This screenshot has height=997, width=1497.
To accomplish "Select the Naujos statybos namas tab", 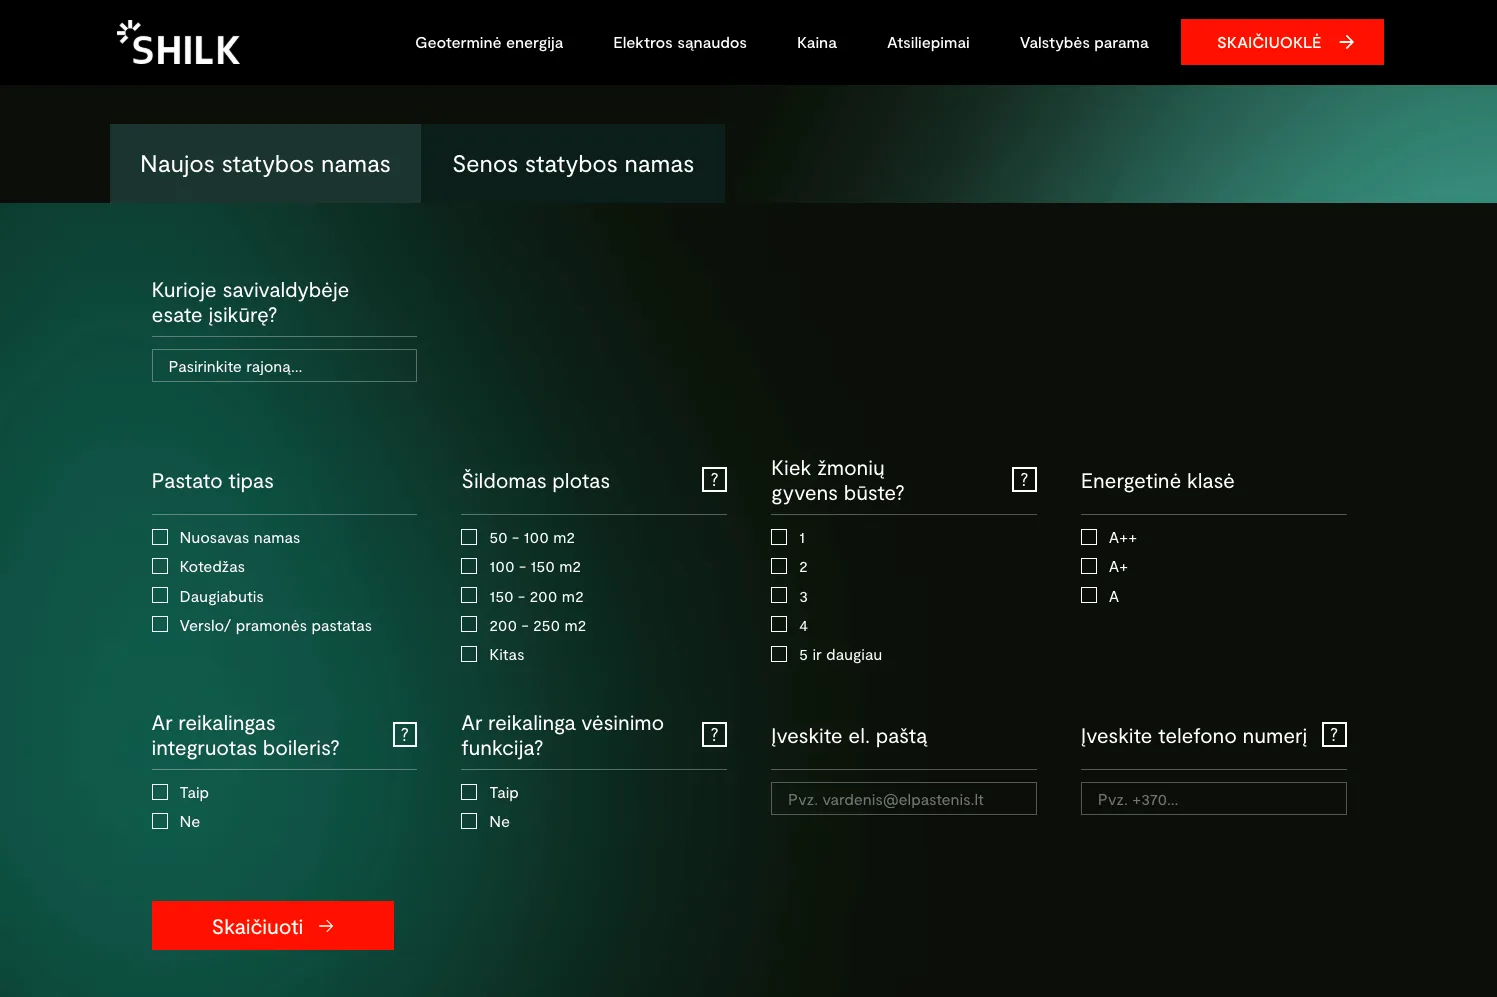I will (x=265, y=164).
